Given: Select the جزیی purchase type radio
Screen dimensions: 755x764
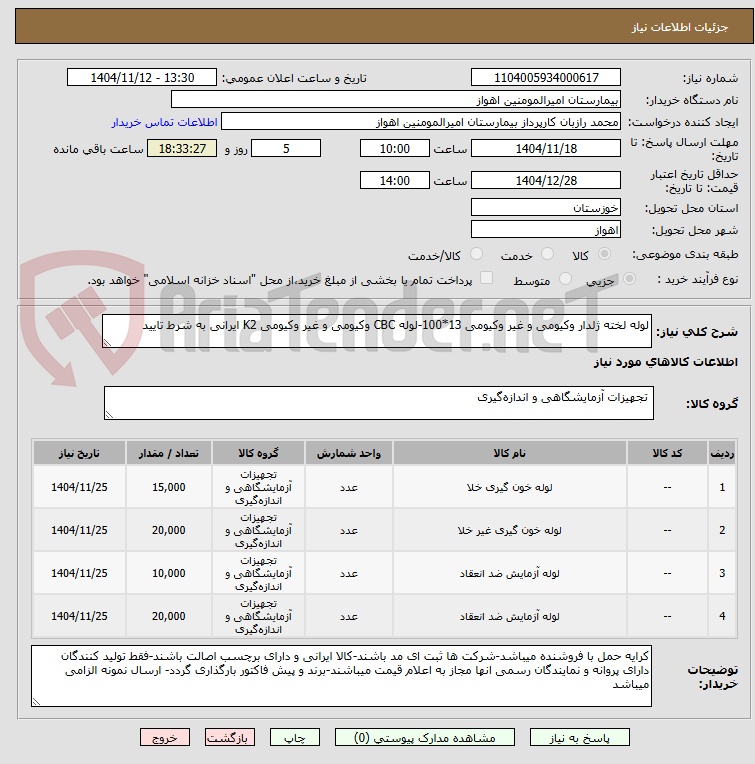Looking at the screenshot, I should [x=629, y=279].
